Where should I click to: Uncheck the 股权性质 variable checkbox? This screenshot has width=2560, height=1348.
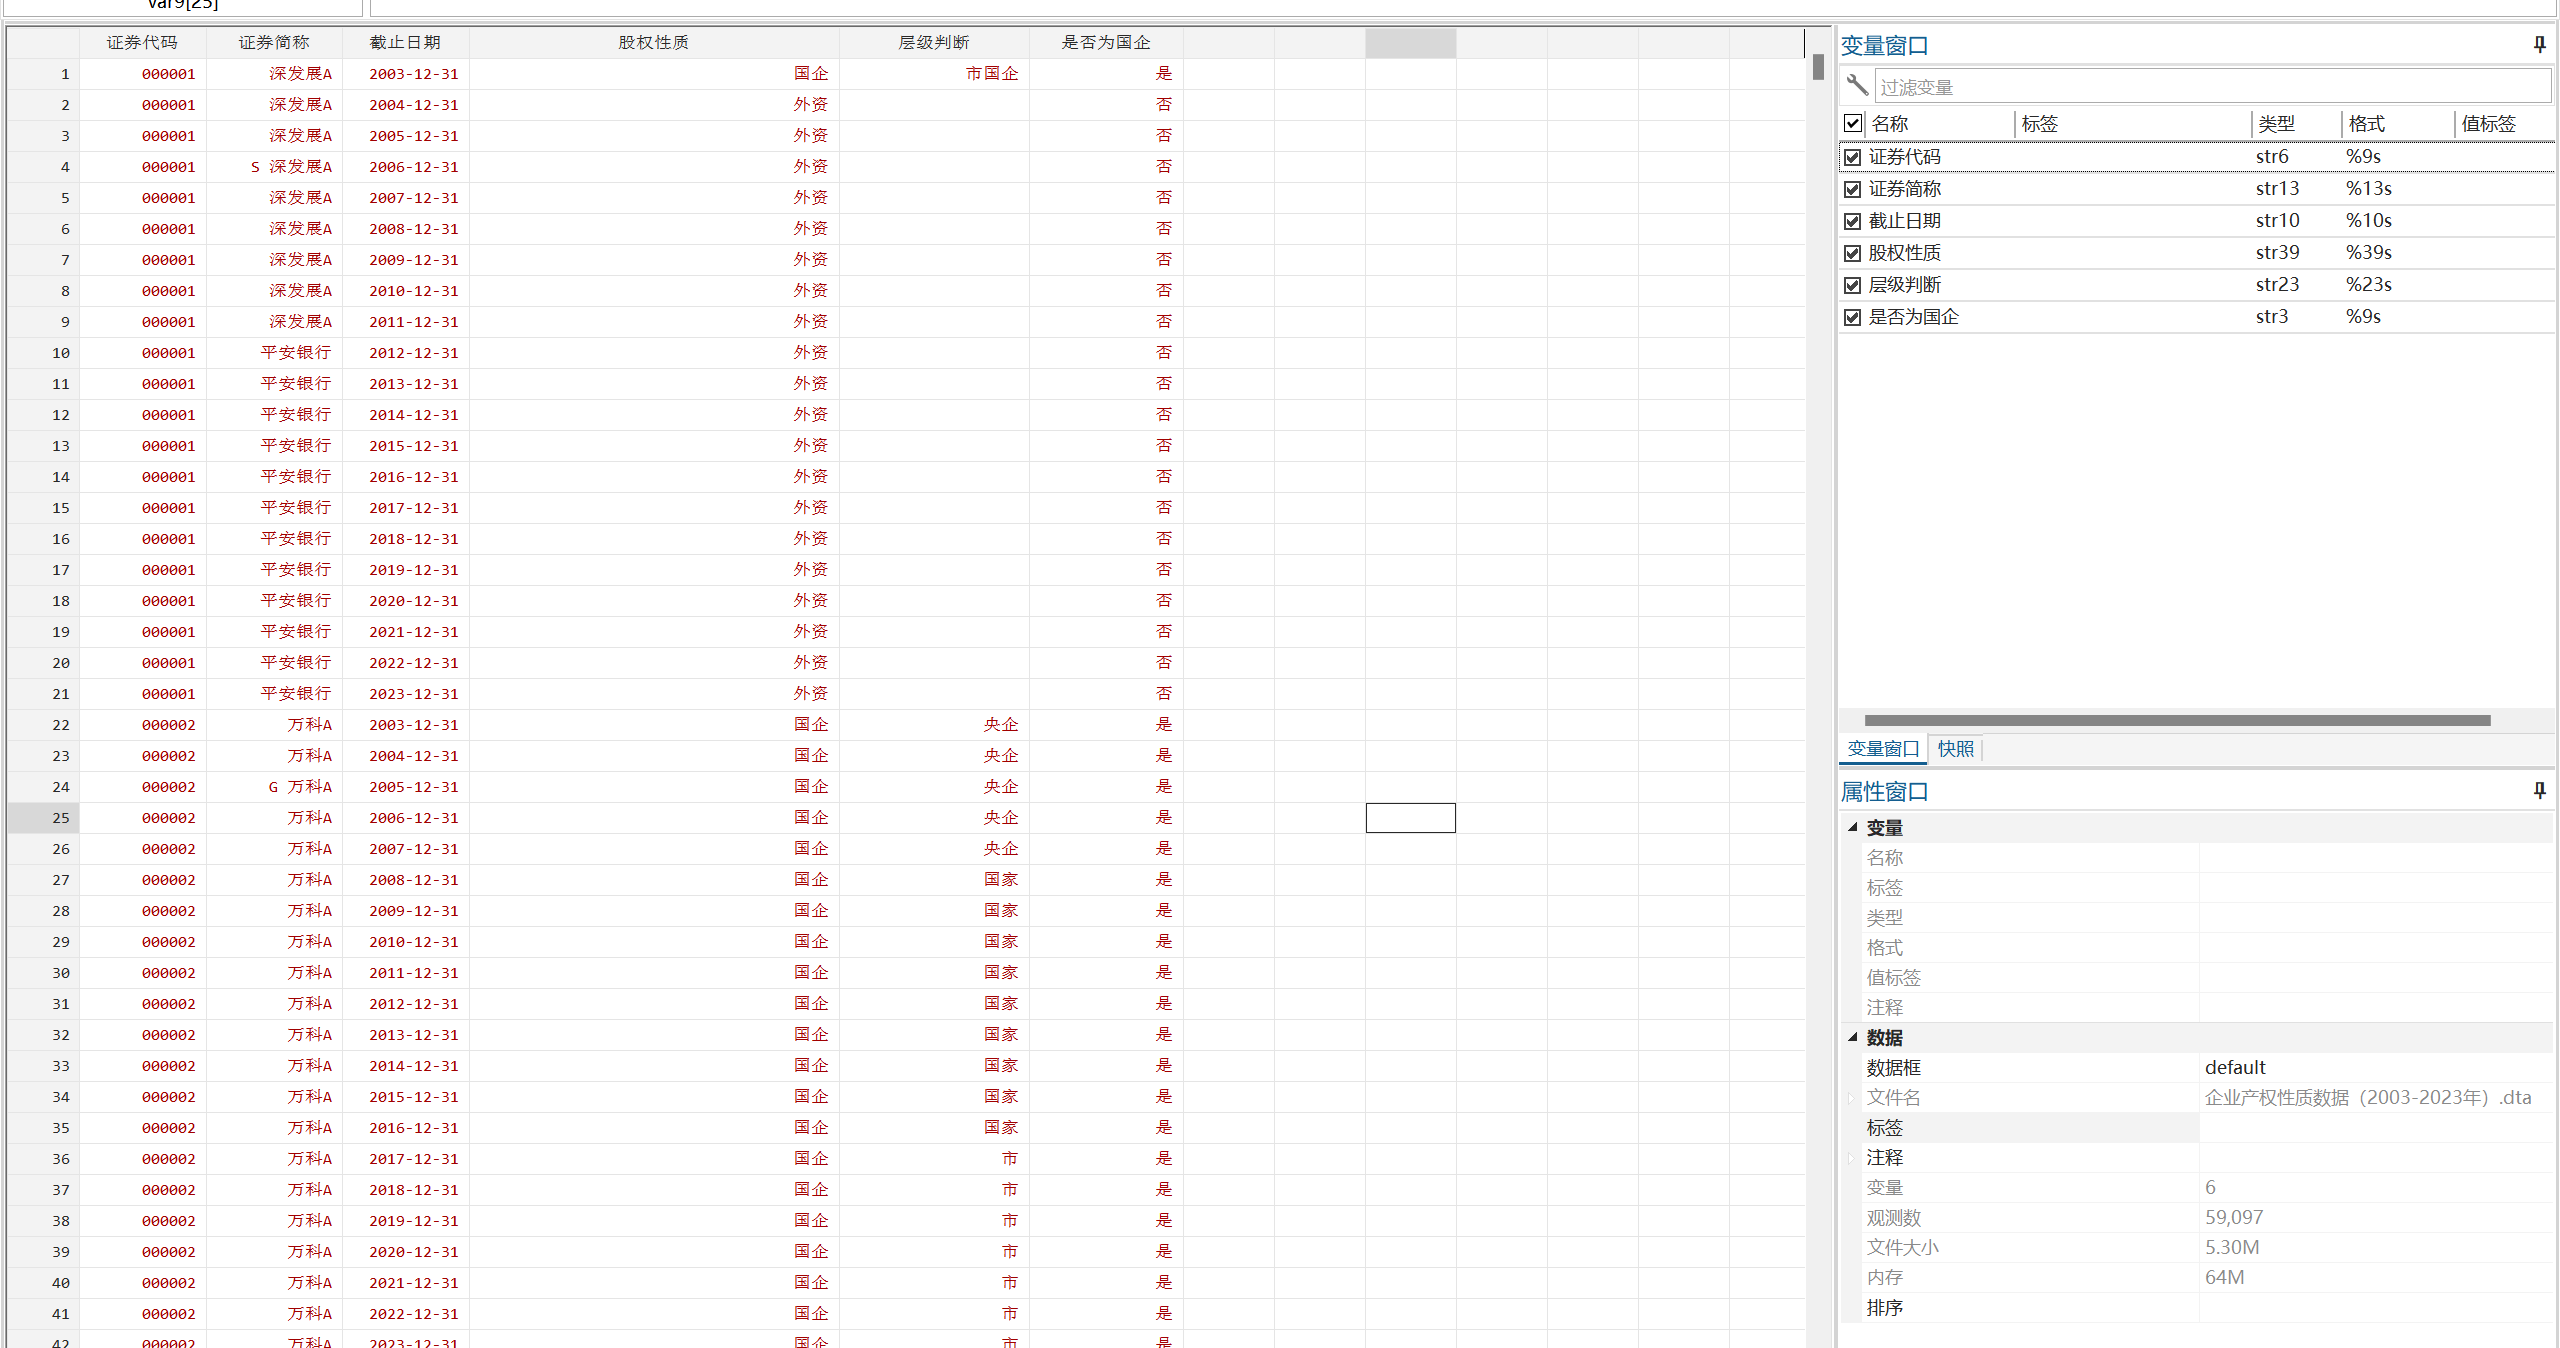click(1853, 253)
